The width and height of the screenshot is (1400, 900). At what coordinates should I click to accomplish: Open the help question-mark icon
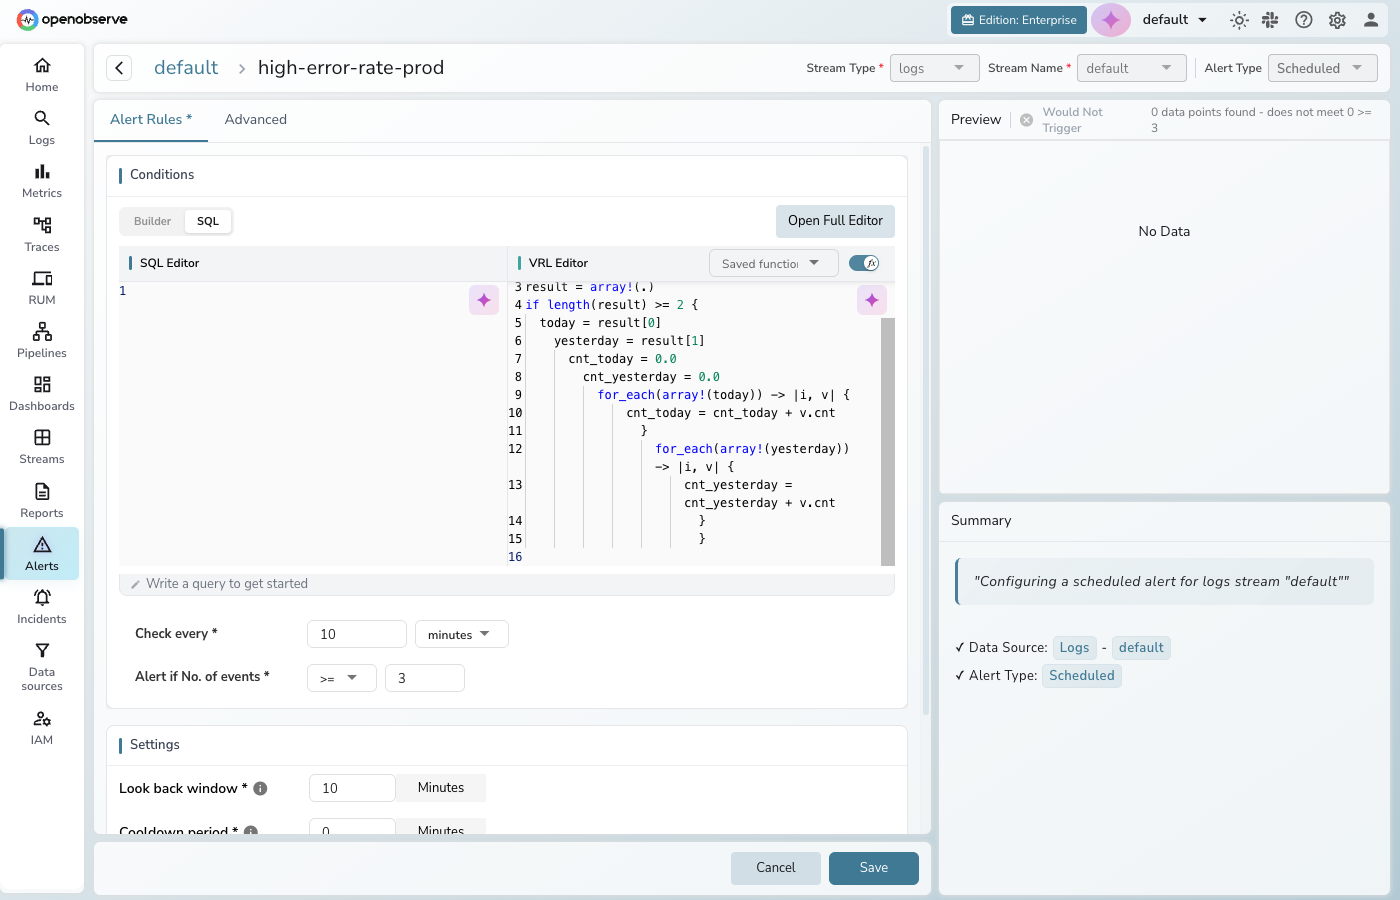pos(1304,20)
